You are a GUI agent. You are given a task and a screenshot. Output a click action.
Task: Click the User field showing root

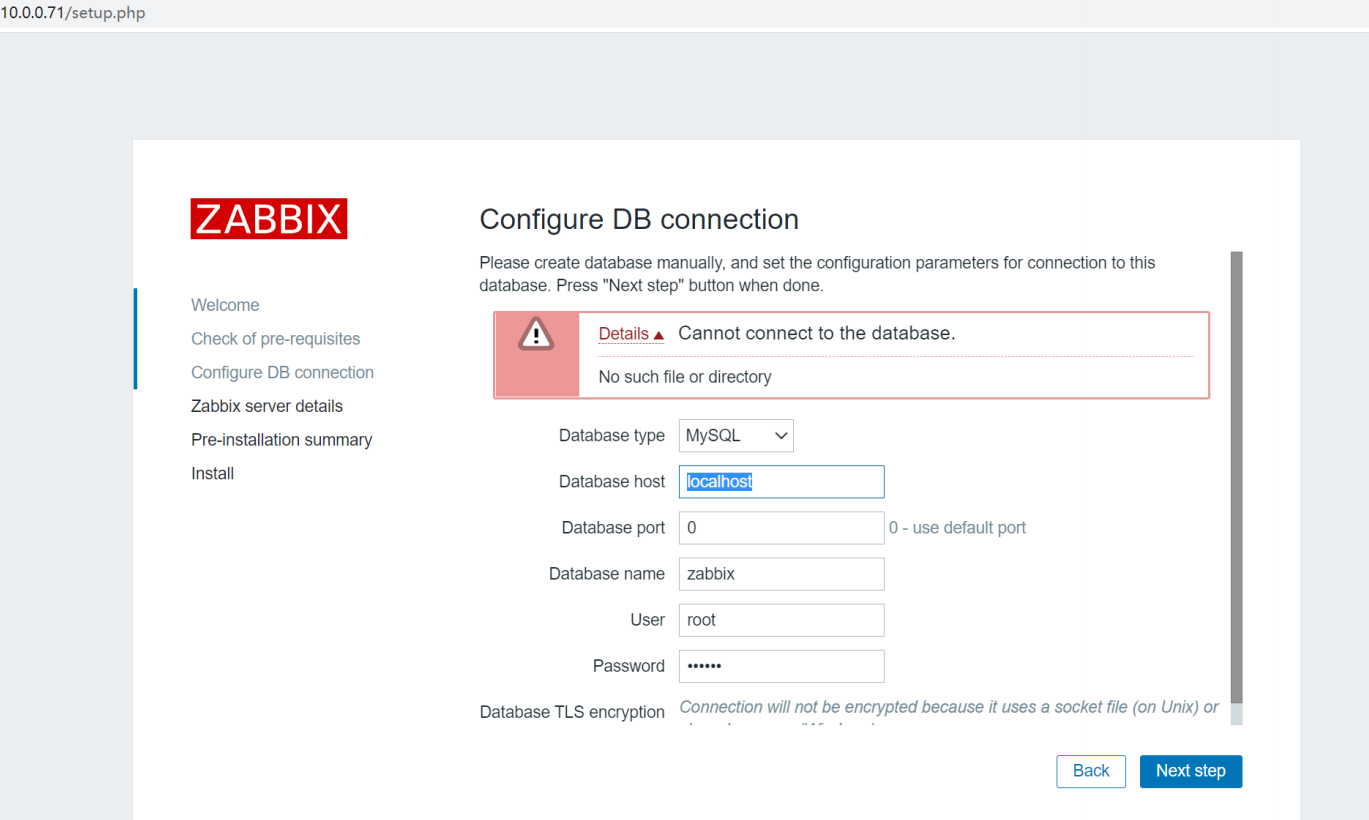coord(781,620)
